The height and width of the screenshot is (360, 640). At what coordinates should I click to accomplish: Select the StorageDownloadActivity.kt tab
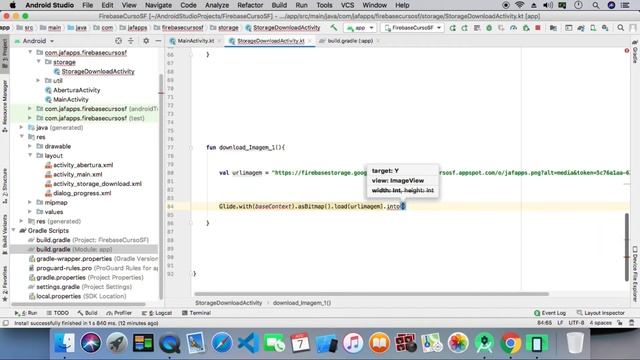click(270, 41)
